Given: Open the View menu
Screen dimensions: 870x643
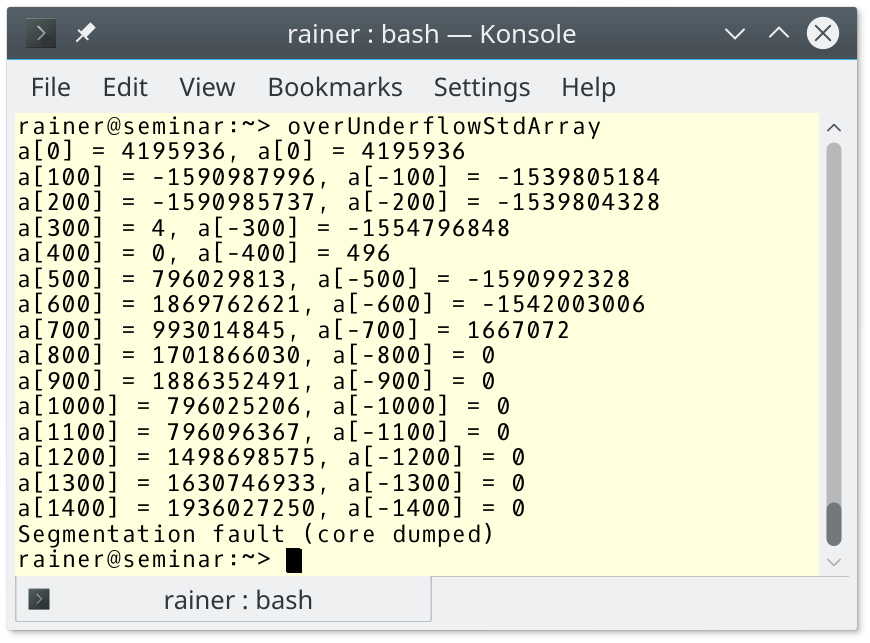Looking at the screenshot, I should click(x=207, y=87).
